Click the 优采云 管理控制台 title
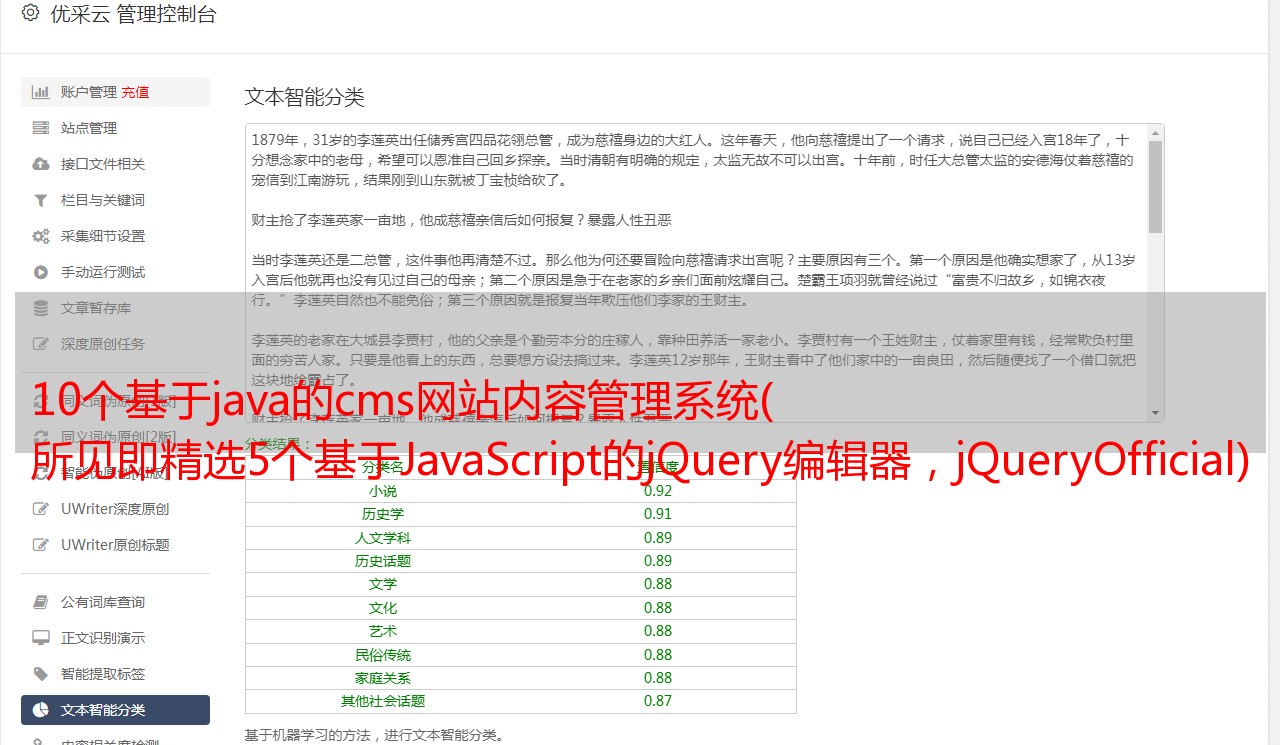This screenshot has height=745, width=1280. pos(133,14)
